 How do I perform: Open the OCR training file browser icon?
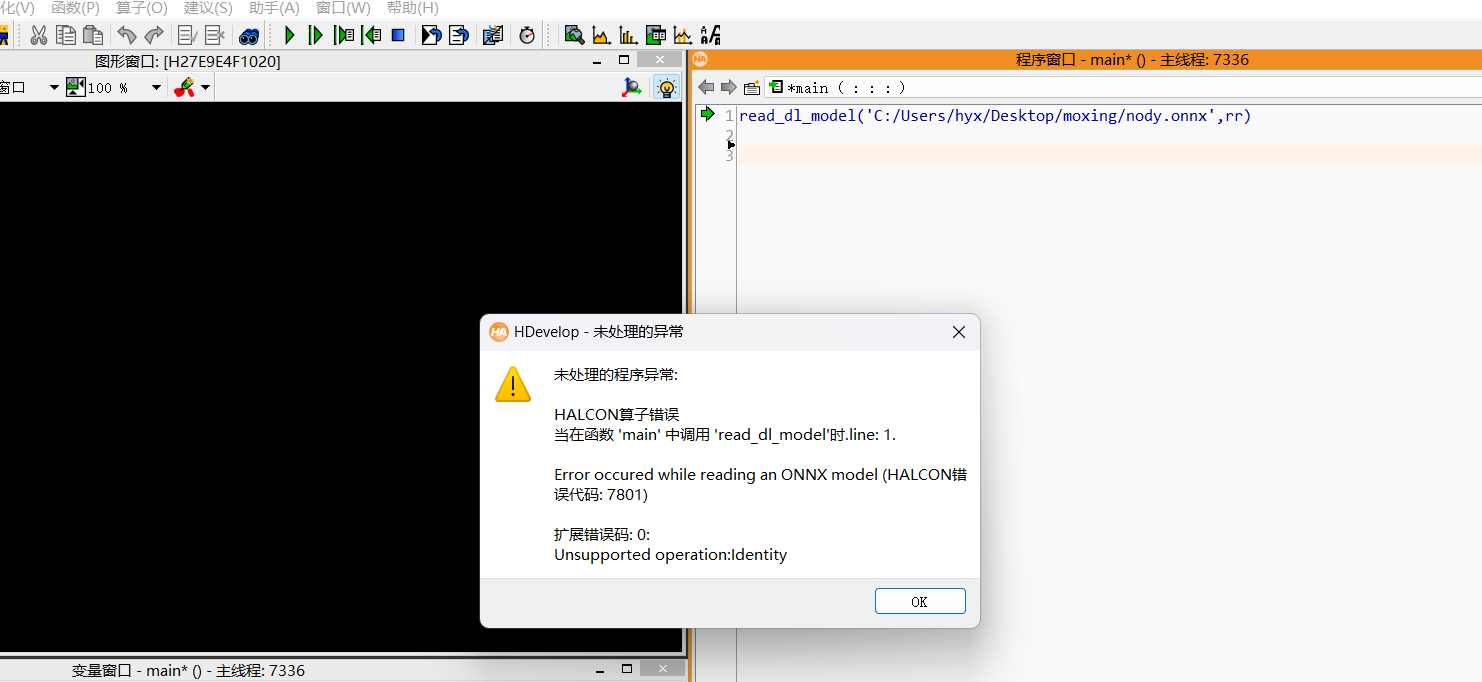[x=710, y=35]
